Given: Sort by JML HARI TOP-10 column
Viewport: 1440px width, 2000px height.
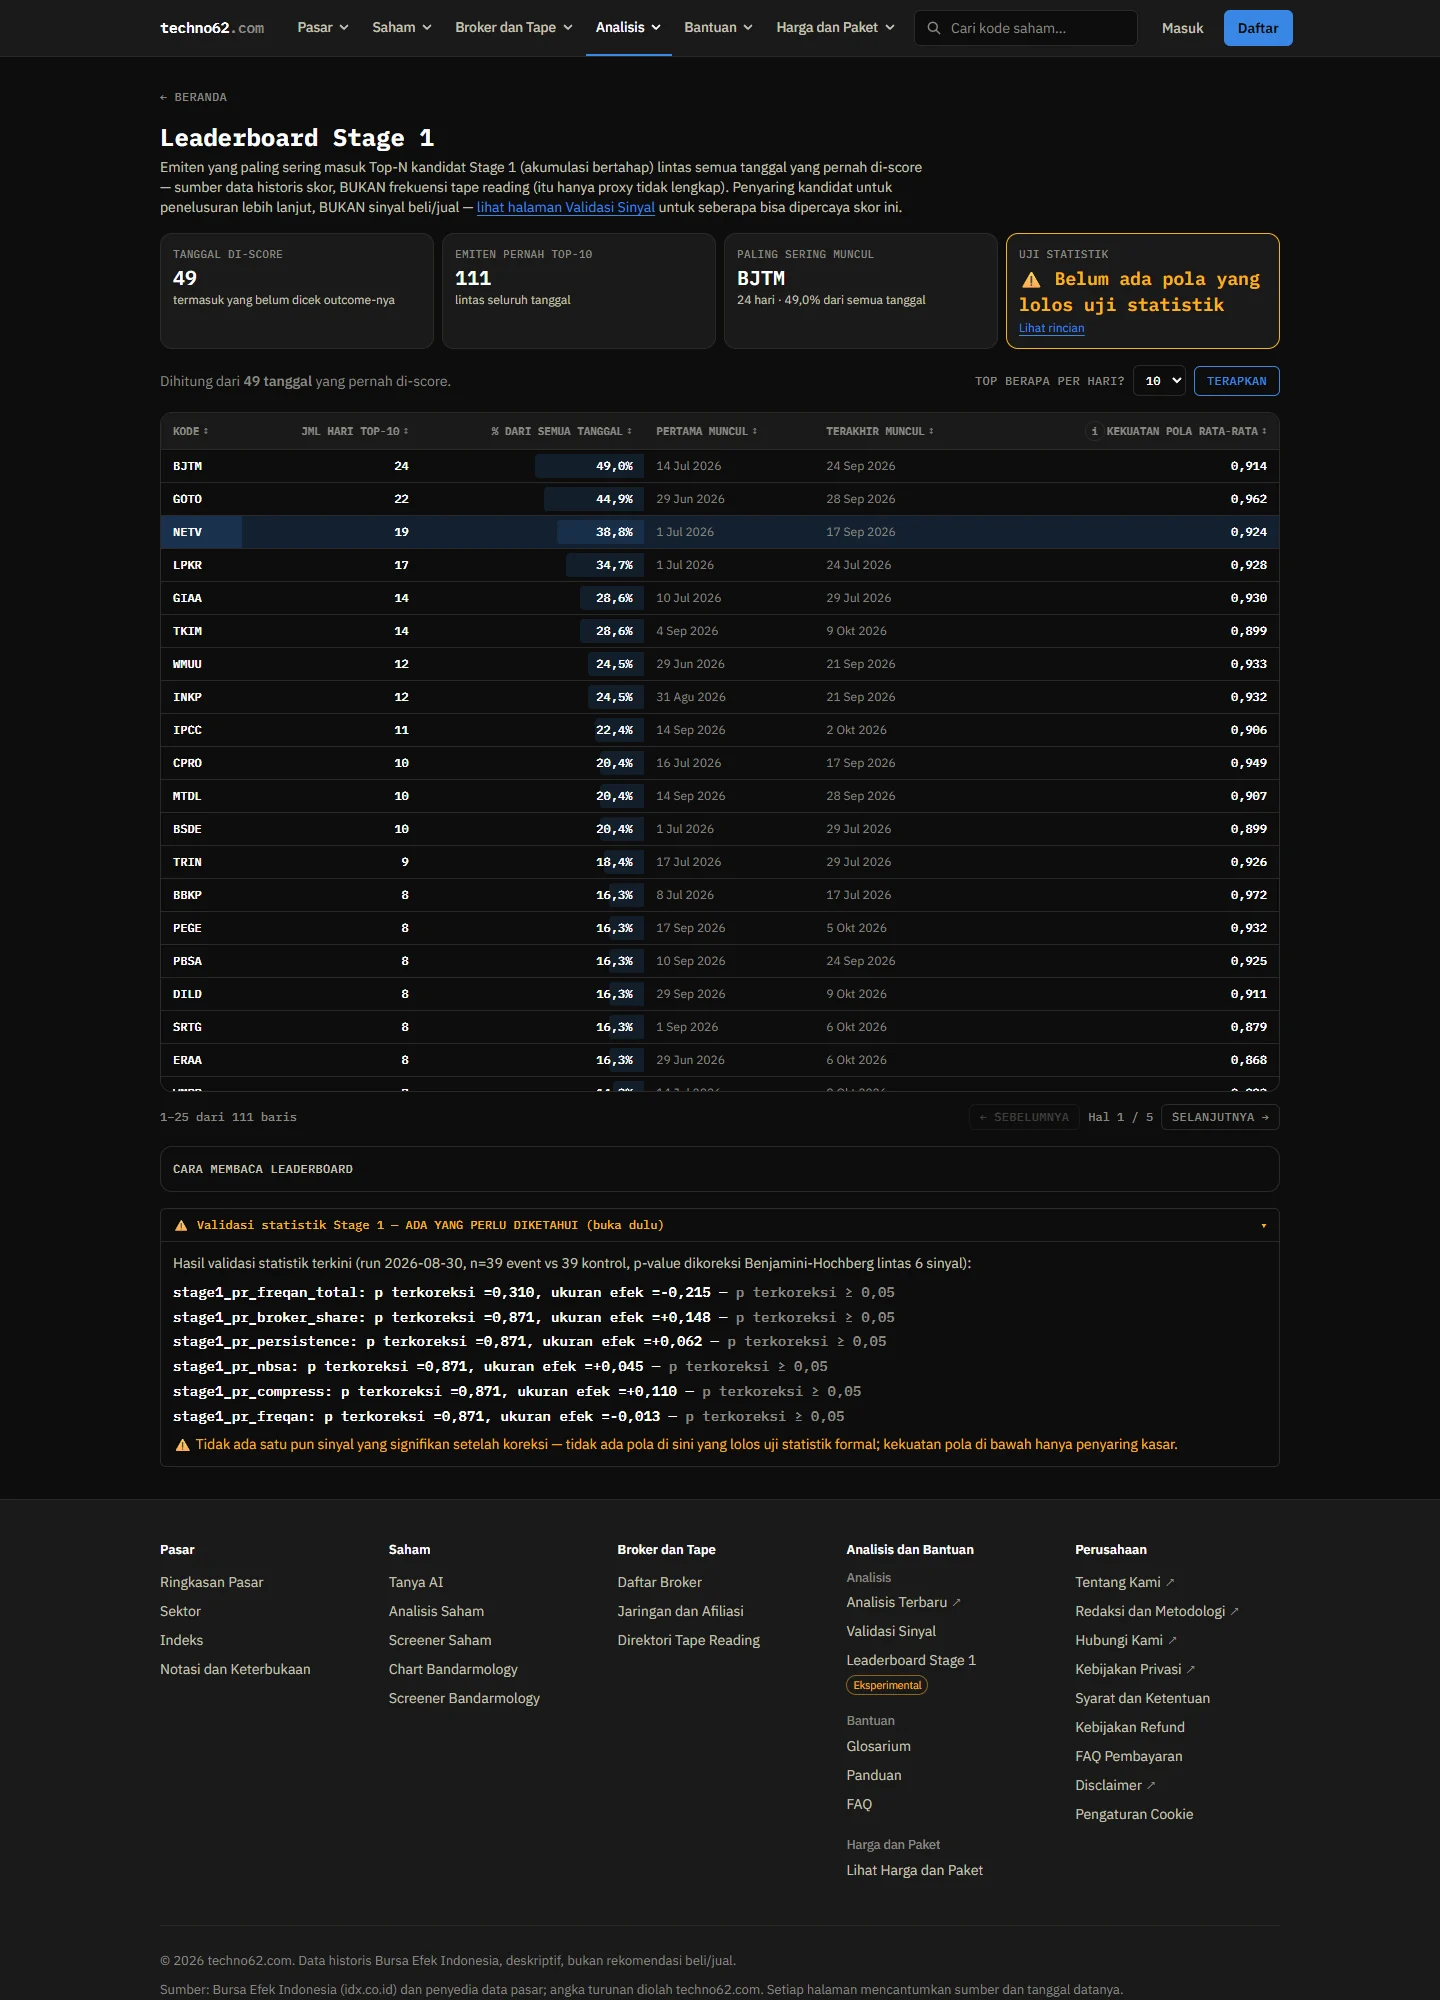Looking at the screenshot, I should [354, 431].
